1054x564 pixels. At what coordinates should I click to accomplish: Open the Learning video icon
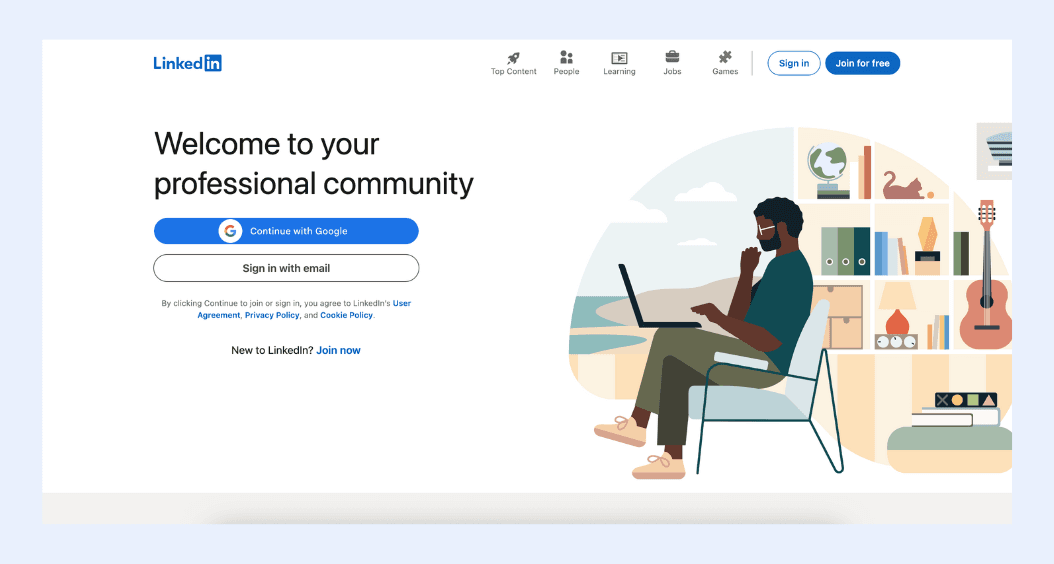point(619,58)
